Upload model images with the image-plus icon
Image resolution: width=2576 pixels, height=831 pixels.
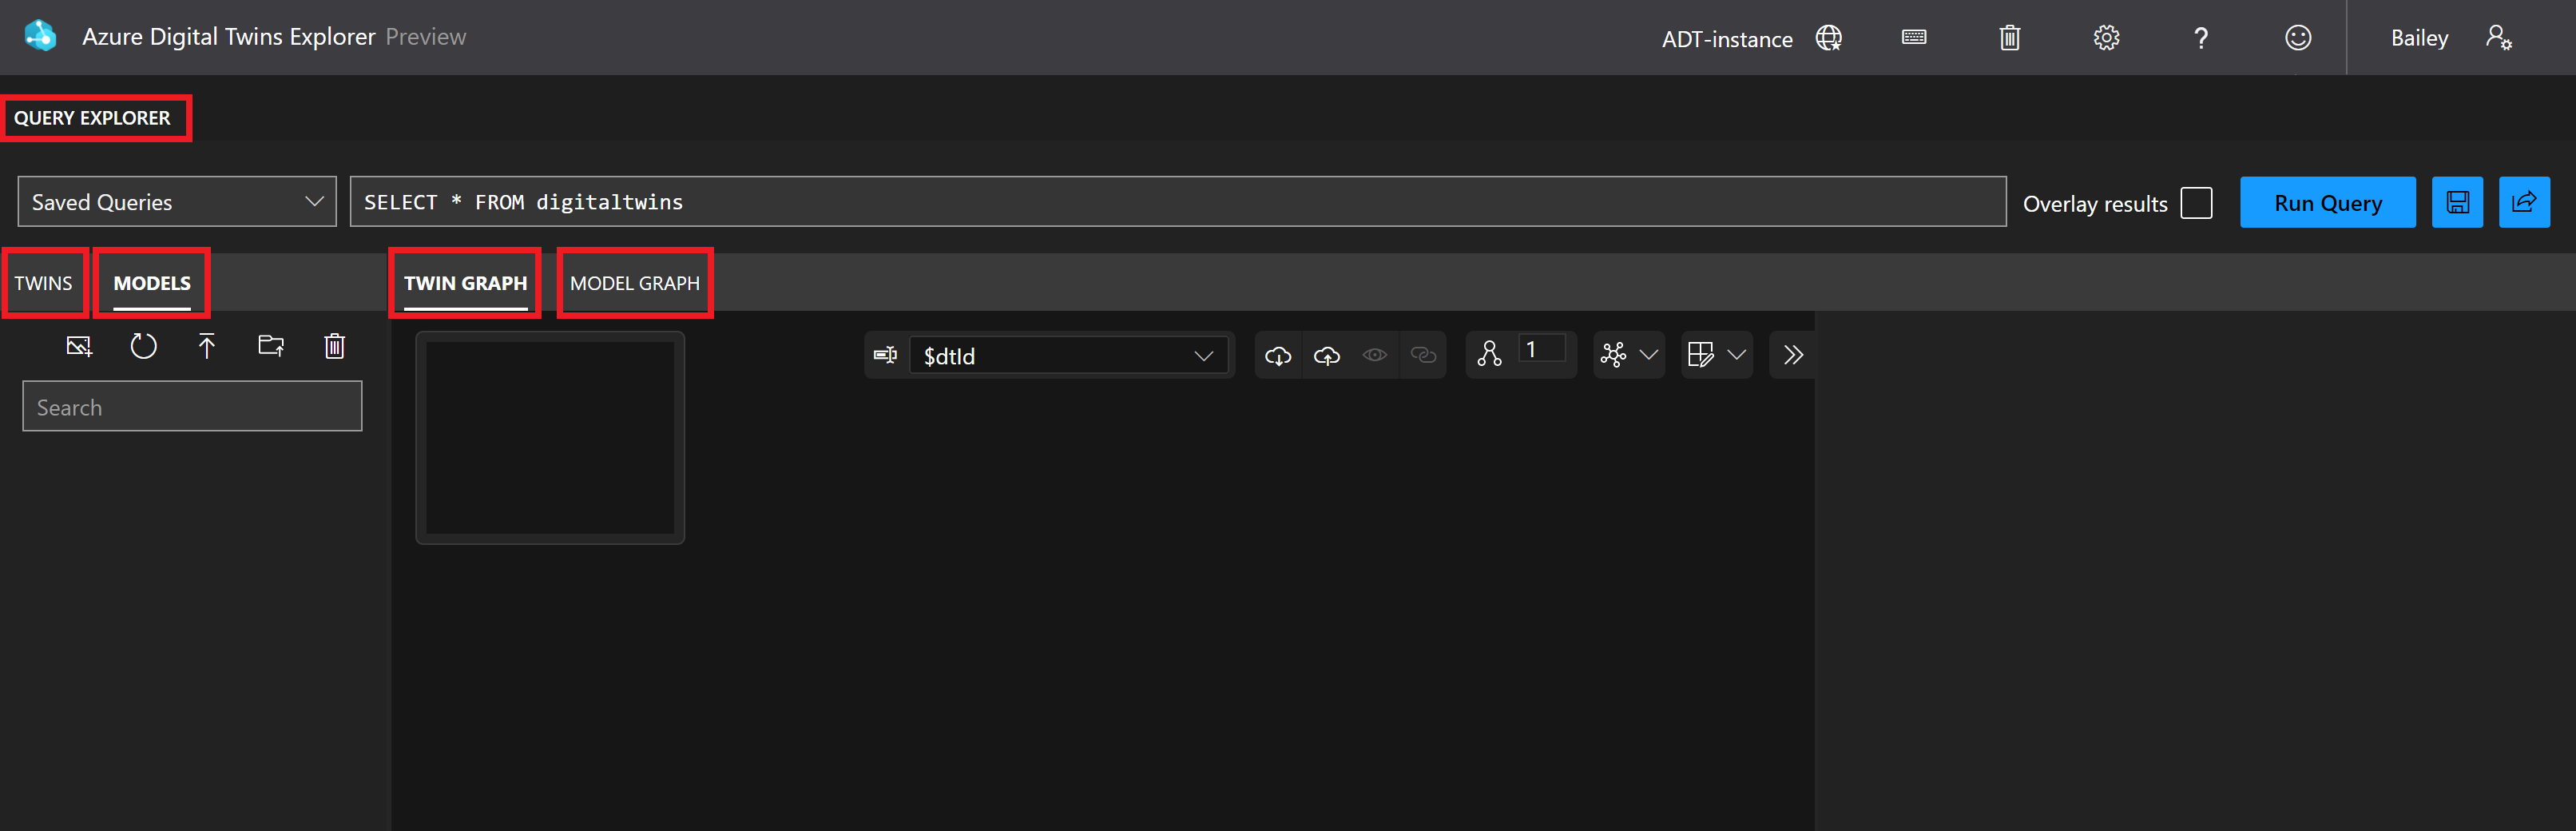pos(79,346)
